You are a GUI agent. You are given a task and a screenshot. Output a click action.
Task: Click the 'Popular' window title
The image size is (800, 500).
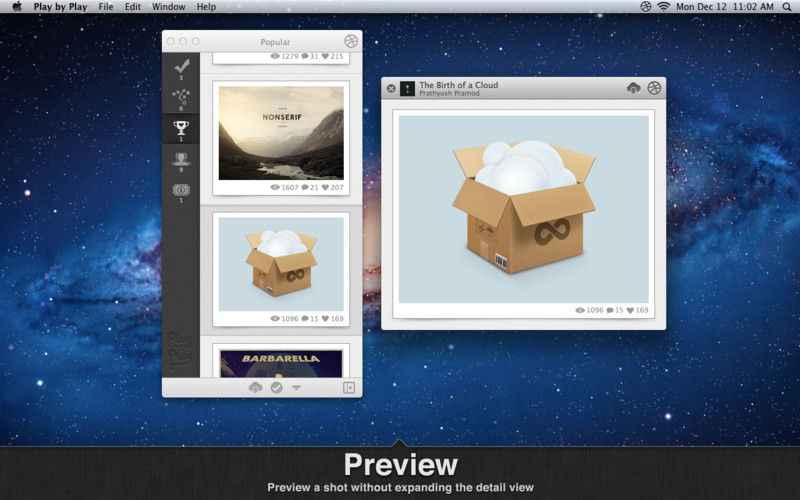click(x=275, y=42)
